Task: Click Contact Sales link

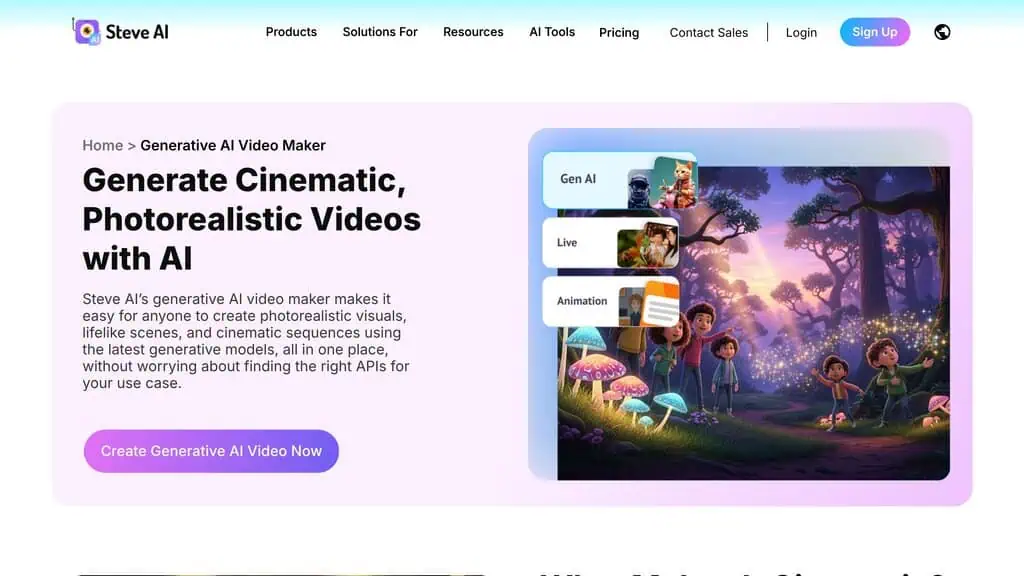Action: point(709,33)
